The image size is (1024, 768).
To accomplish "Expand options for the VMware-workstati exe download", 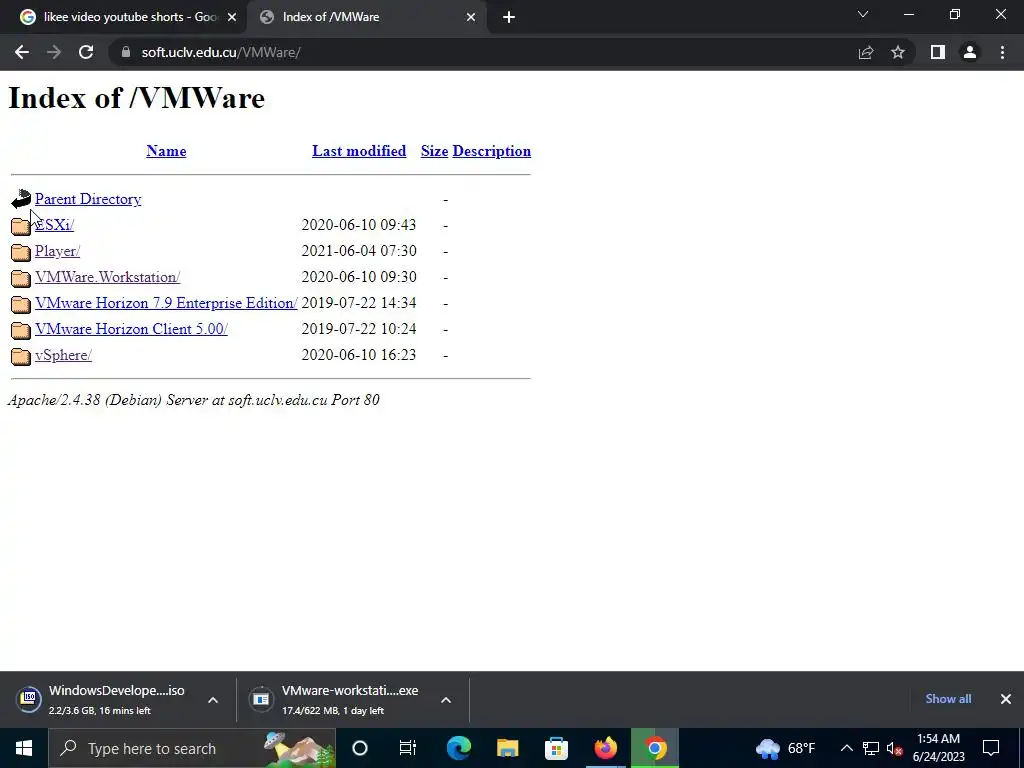I will pyautogui.click(x=446, y=700).
